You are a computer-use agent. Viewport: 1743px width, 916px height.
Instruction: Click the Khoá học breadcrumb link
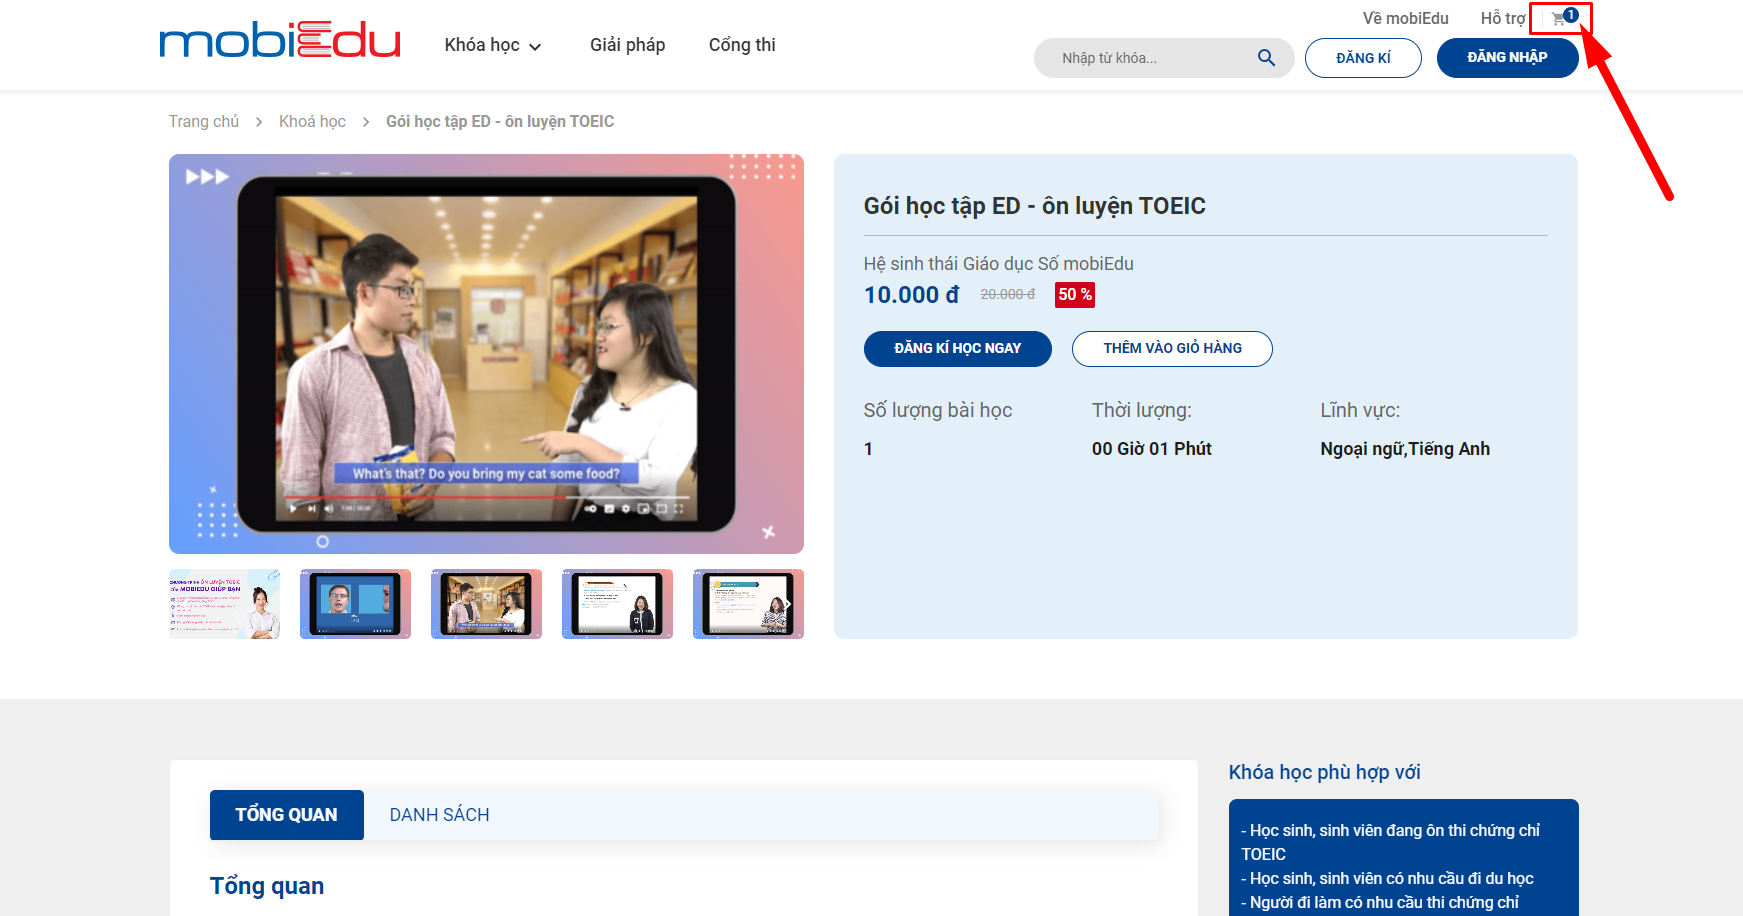pos(312,121)
